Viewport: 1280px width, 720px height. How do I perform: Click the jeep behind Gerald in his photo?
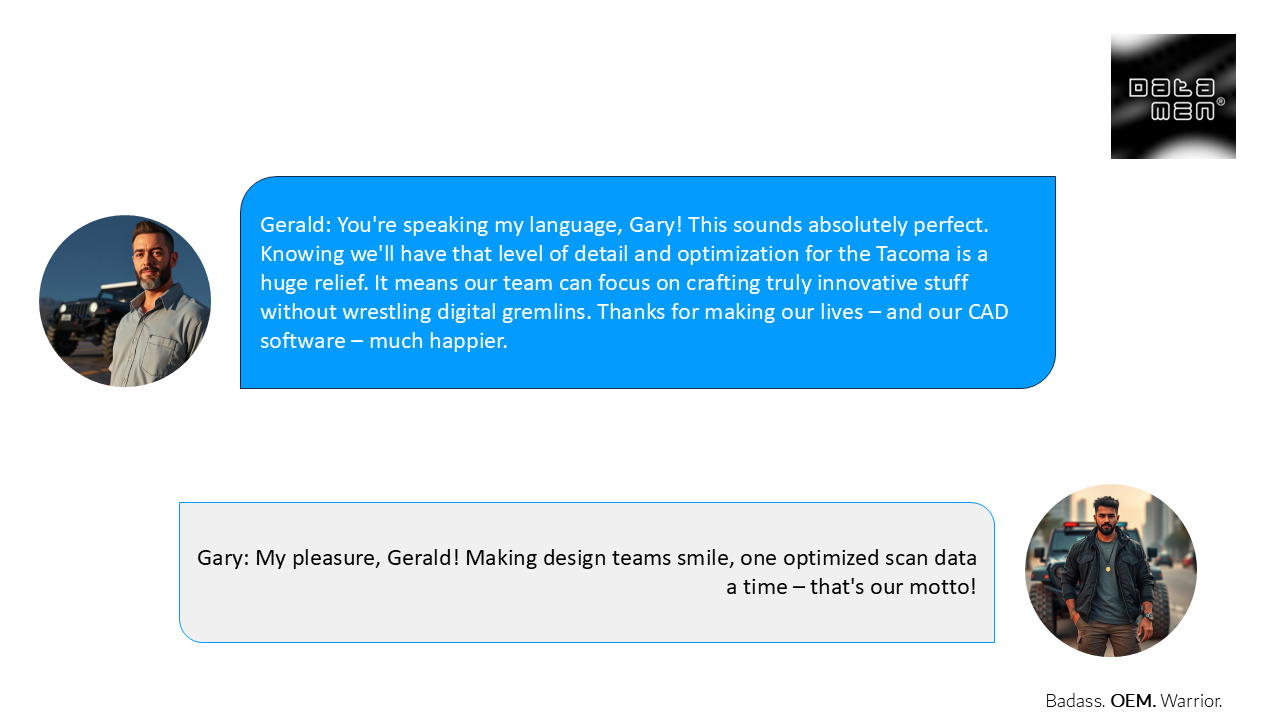click(x=80, y=303)
